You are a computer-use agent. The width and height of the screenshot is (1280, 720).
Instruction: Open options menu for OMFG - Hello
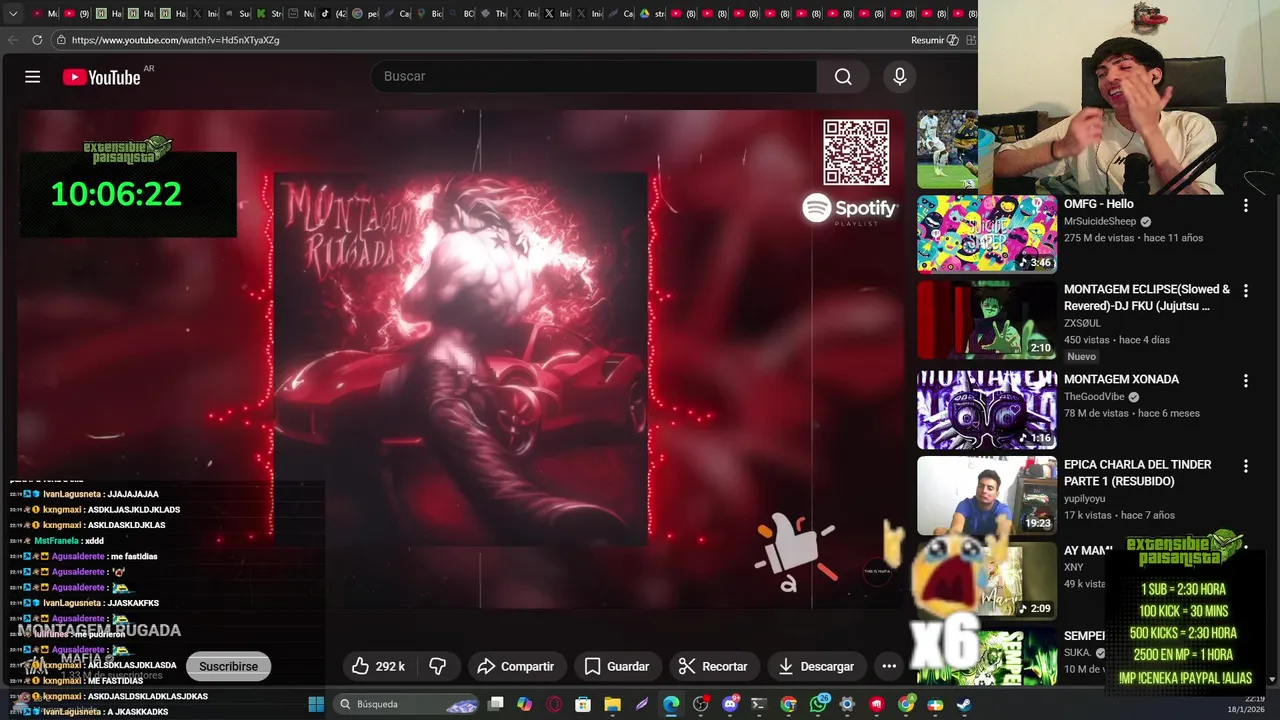point(1245,205)
